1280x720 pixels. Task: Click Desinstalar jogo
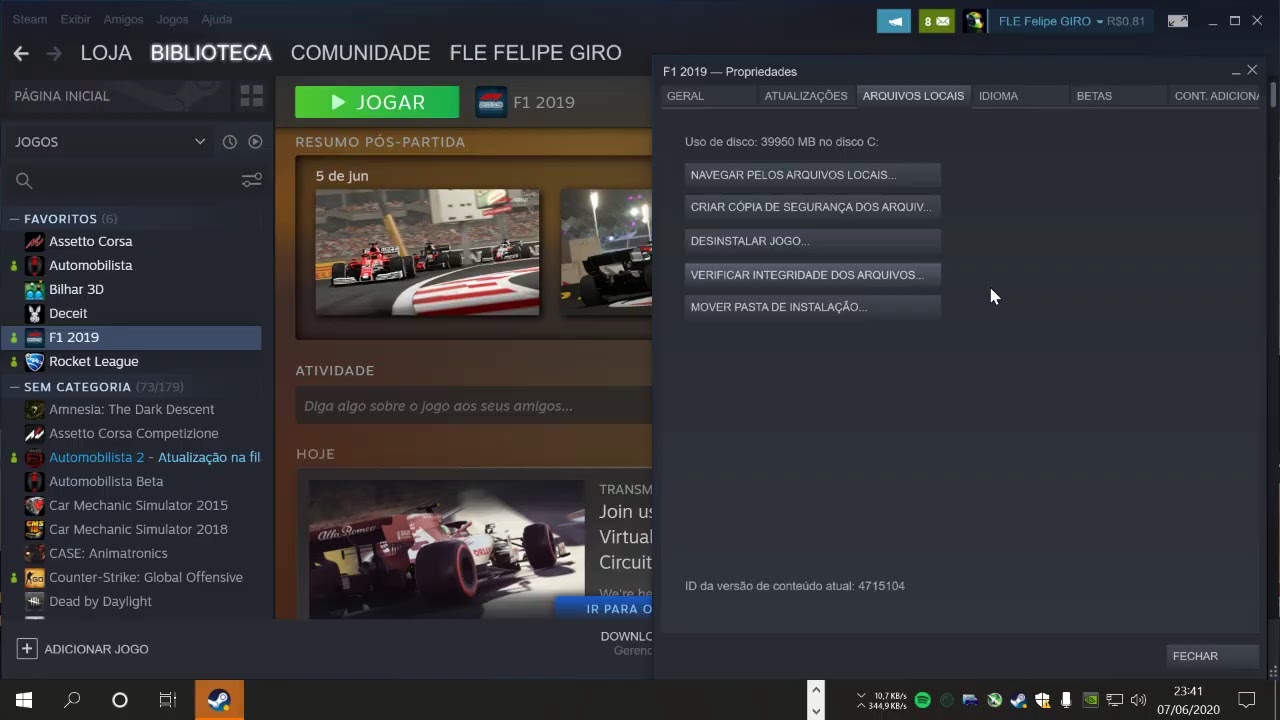tap(813, 241)
